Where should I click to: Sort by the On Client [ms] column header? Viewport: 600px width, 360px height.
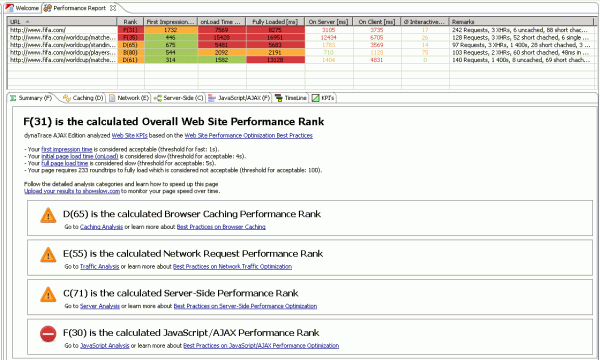coord(377,22)
